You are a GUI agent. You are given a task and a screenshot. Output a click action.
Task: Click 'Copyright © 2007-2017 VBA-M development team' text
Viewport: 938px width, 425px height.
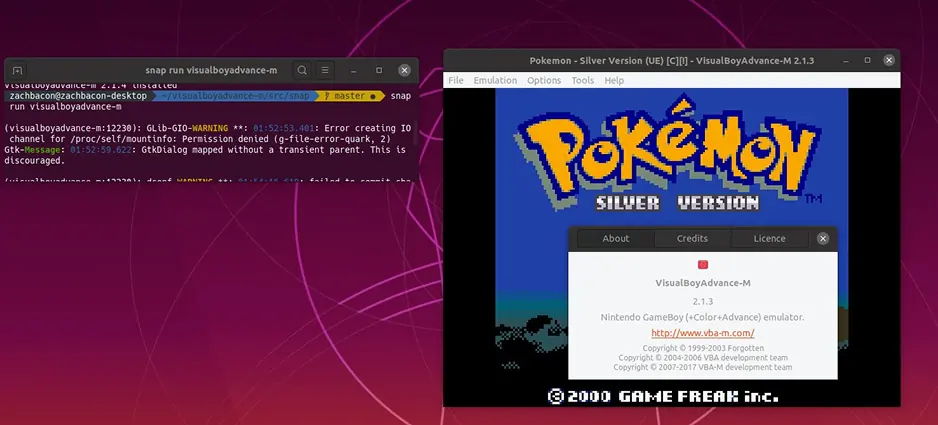(x=703, y=367)
